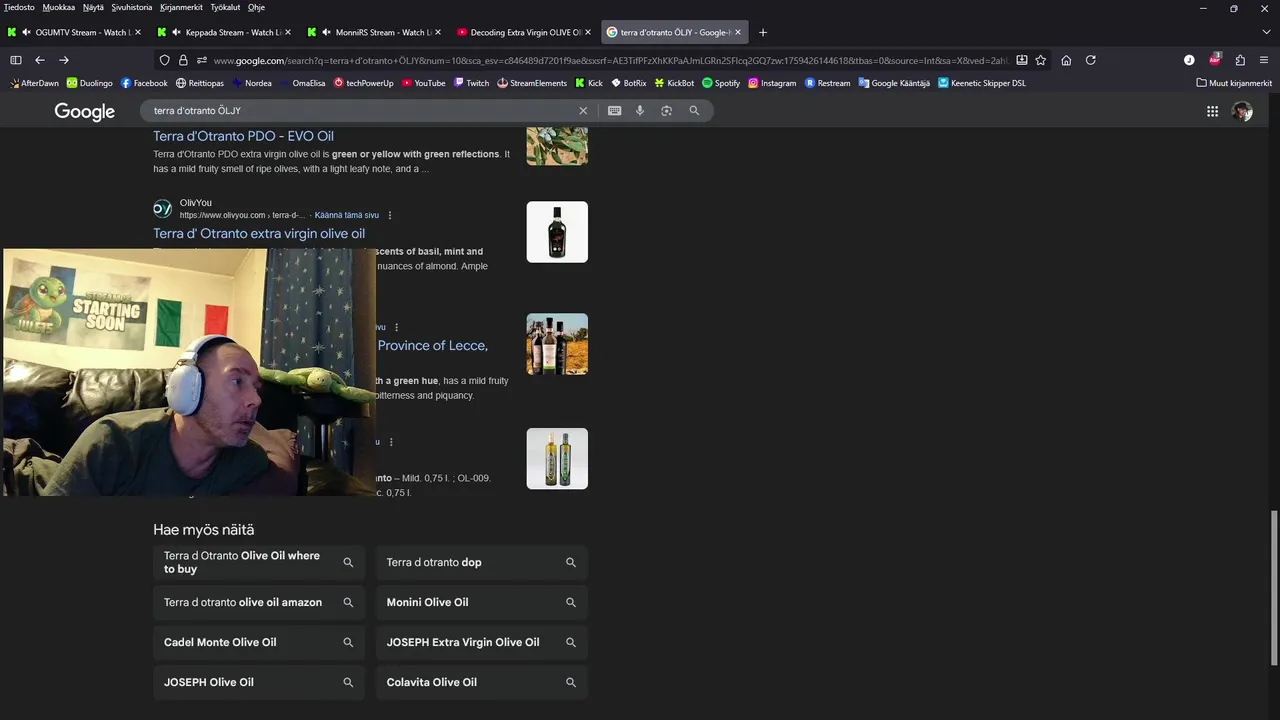The height and width of the screenshot is (720, 1280).
Task: Open OlivYou result's three-dot options
Action: point(390,215)
